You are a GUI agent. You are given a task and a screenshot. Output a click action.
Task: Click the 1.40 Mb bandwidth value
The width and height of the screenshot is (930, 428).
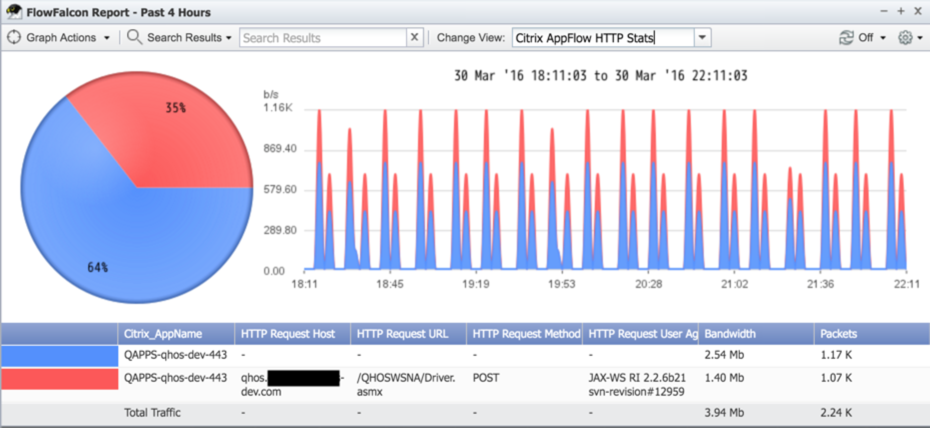pyautogui.click(x=724, y=378)
